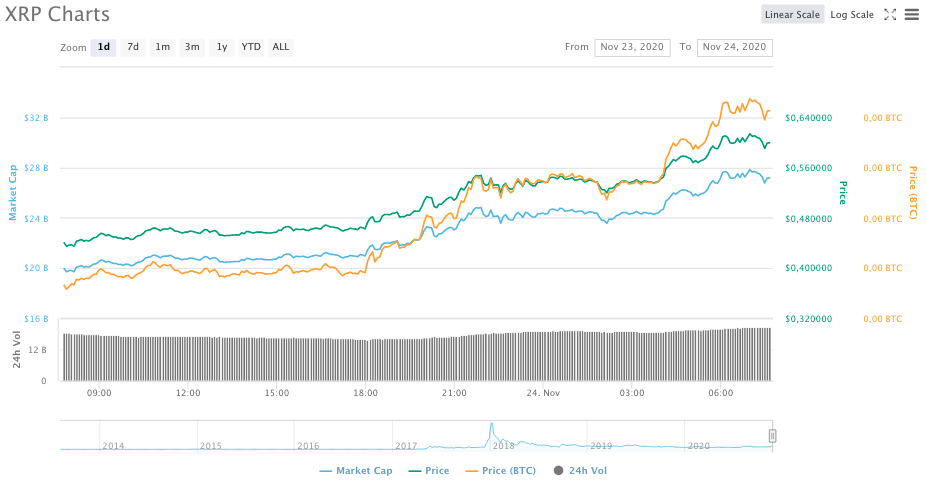Viewport: 926px width, 482px height.
Task: Switch to Log Scale
Action: pyautogui.click(x=852, y=15)
